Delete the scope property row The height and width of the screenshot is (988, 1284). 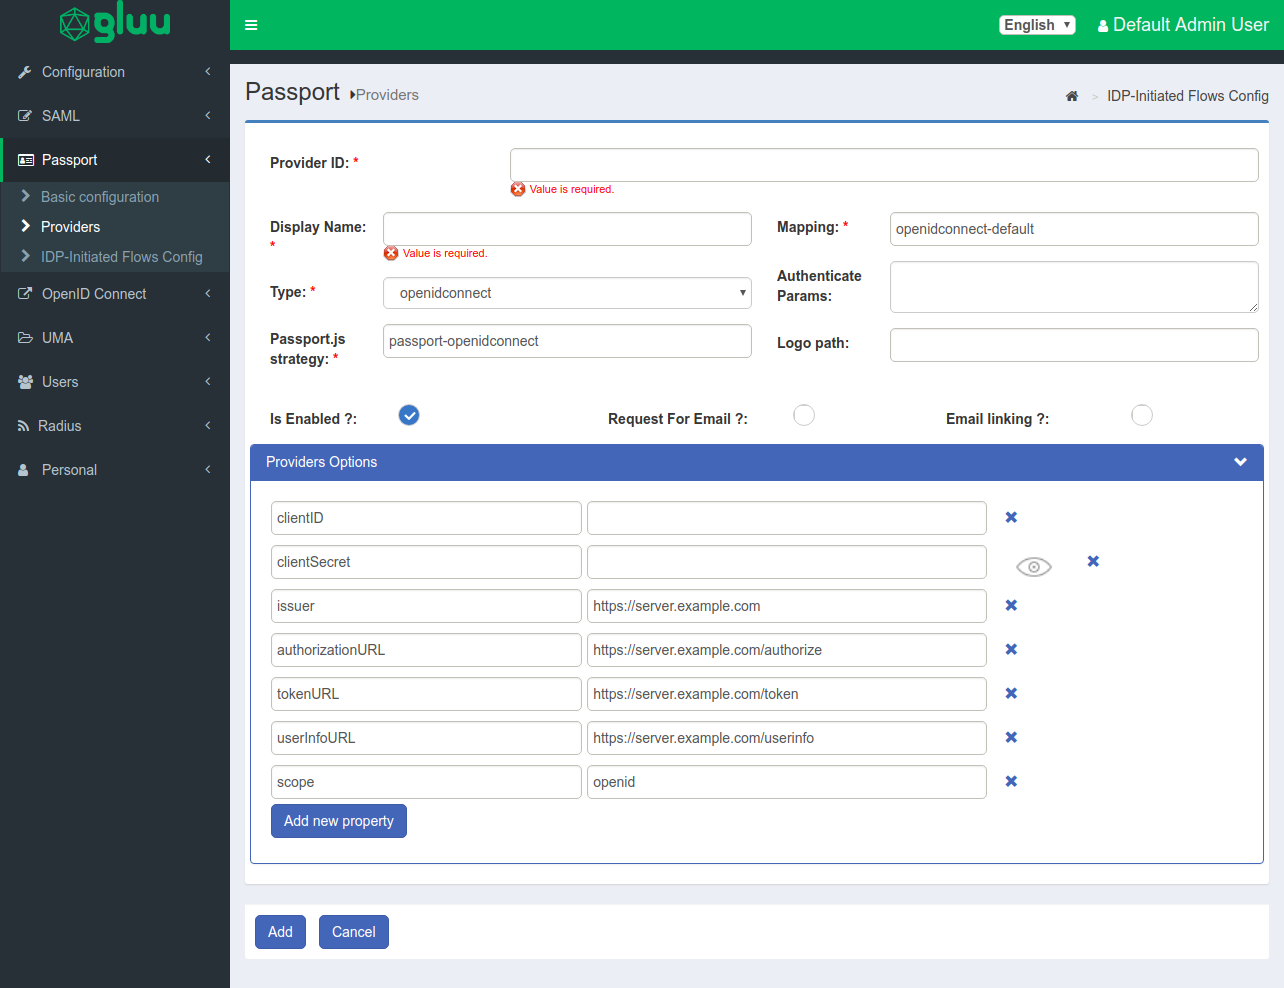[1011, 782]
